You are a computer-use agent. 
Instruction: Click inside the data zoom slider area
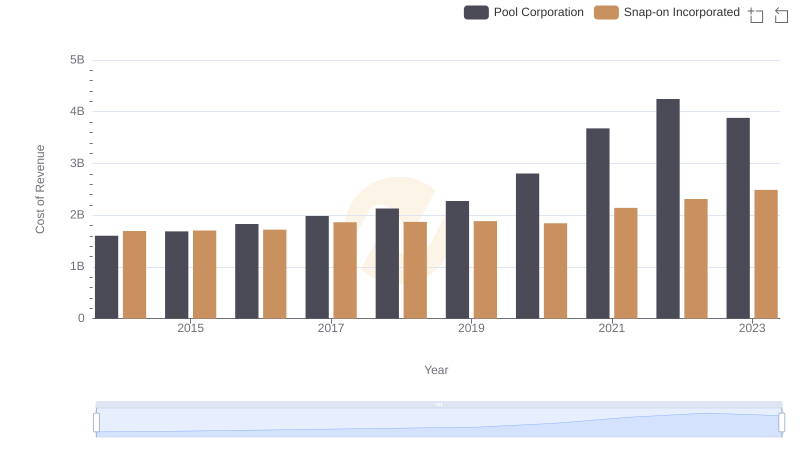pos(439,423)
